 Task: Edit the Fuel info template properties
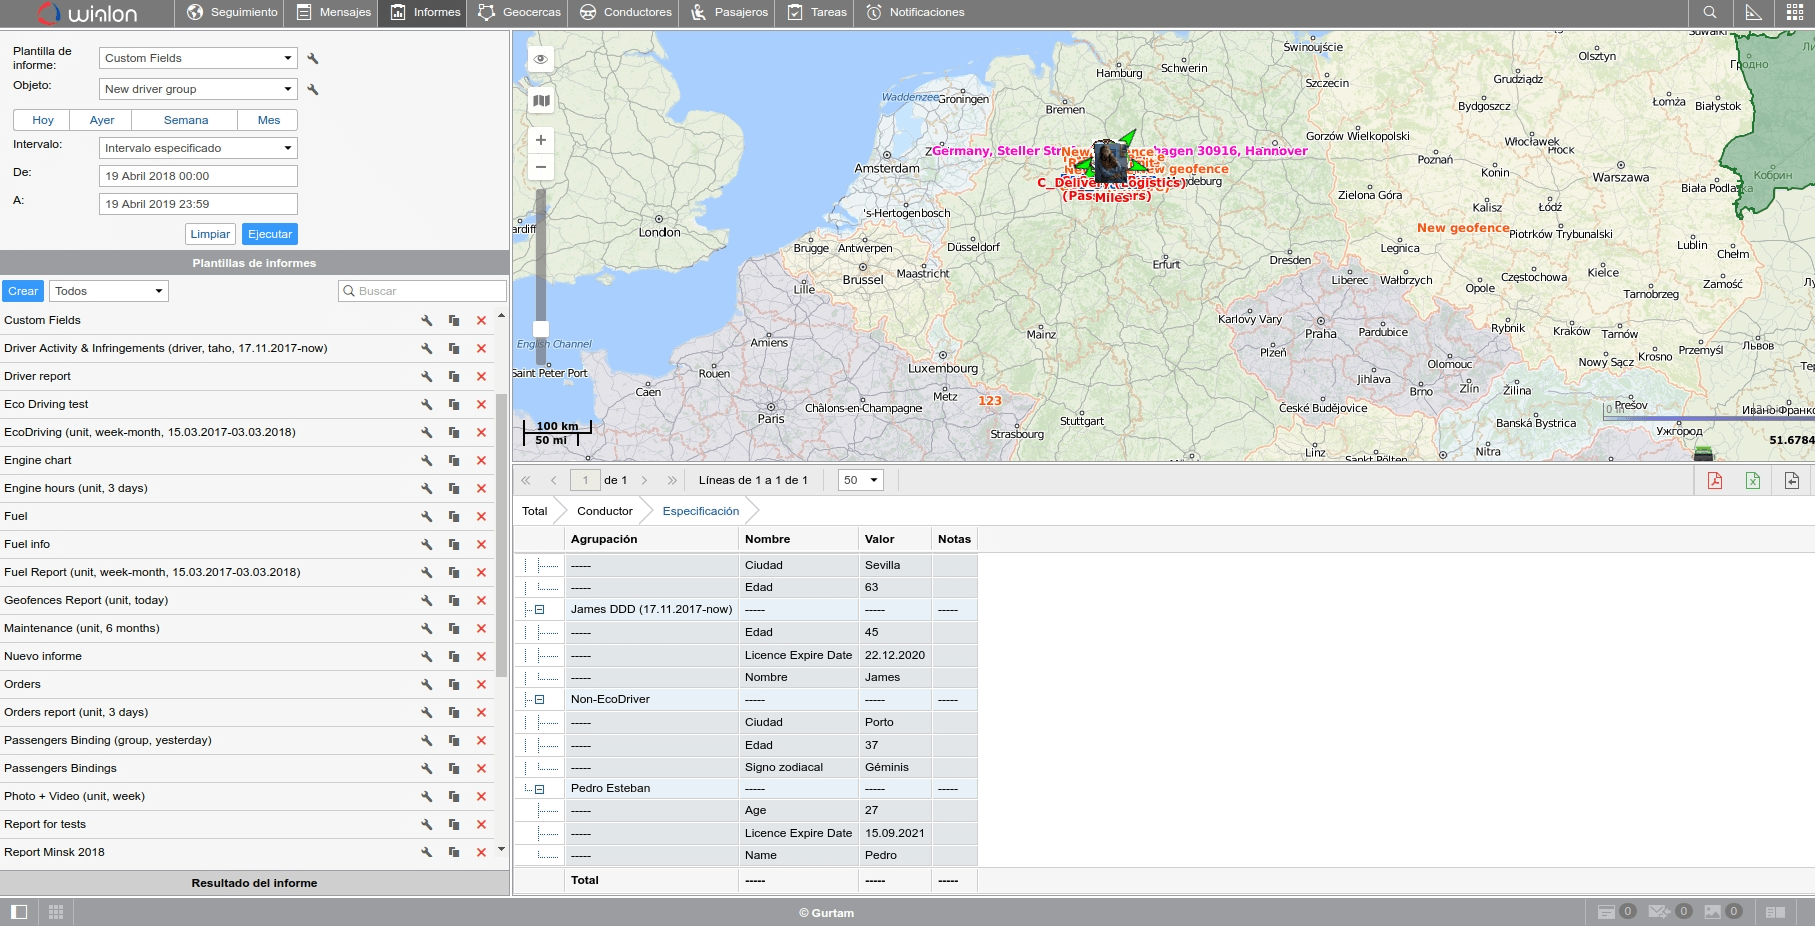(x=427, y=545)
